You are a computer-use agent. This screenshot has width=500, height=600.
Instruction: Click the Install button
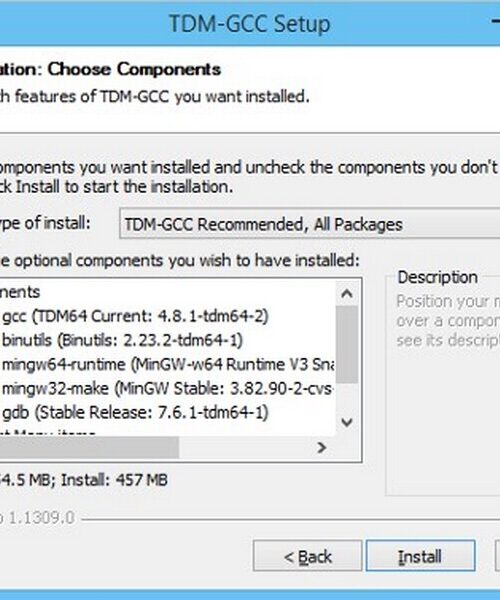tap(420, 556)
